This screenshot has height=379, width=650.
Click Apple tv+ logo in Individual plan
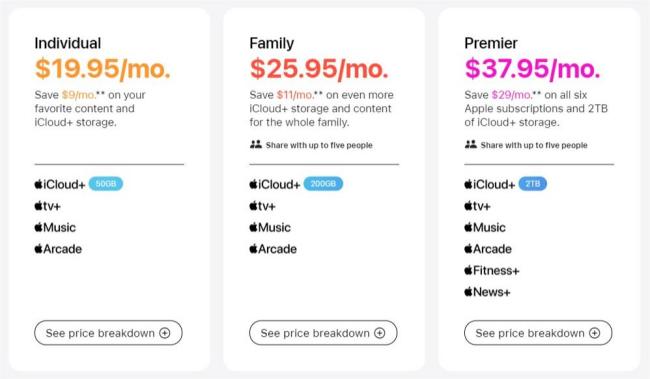48,206
